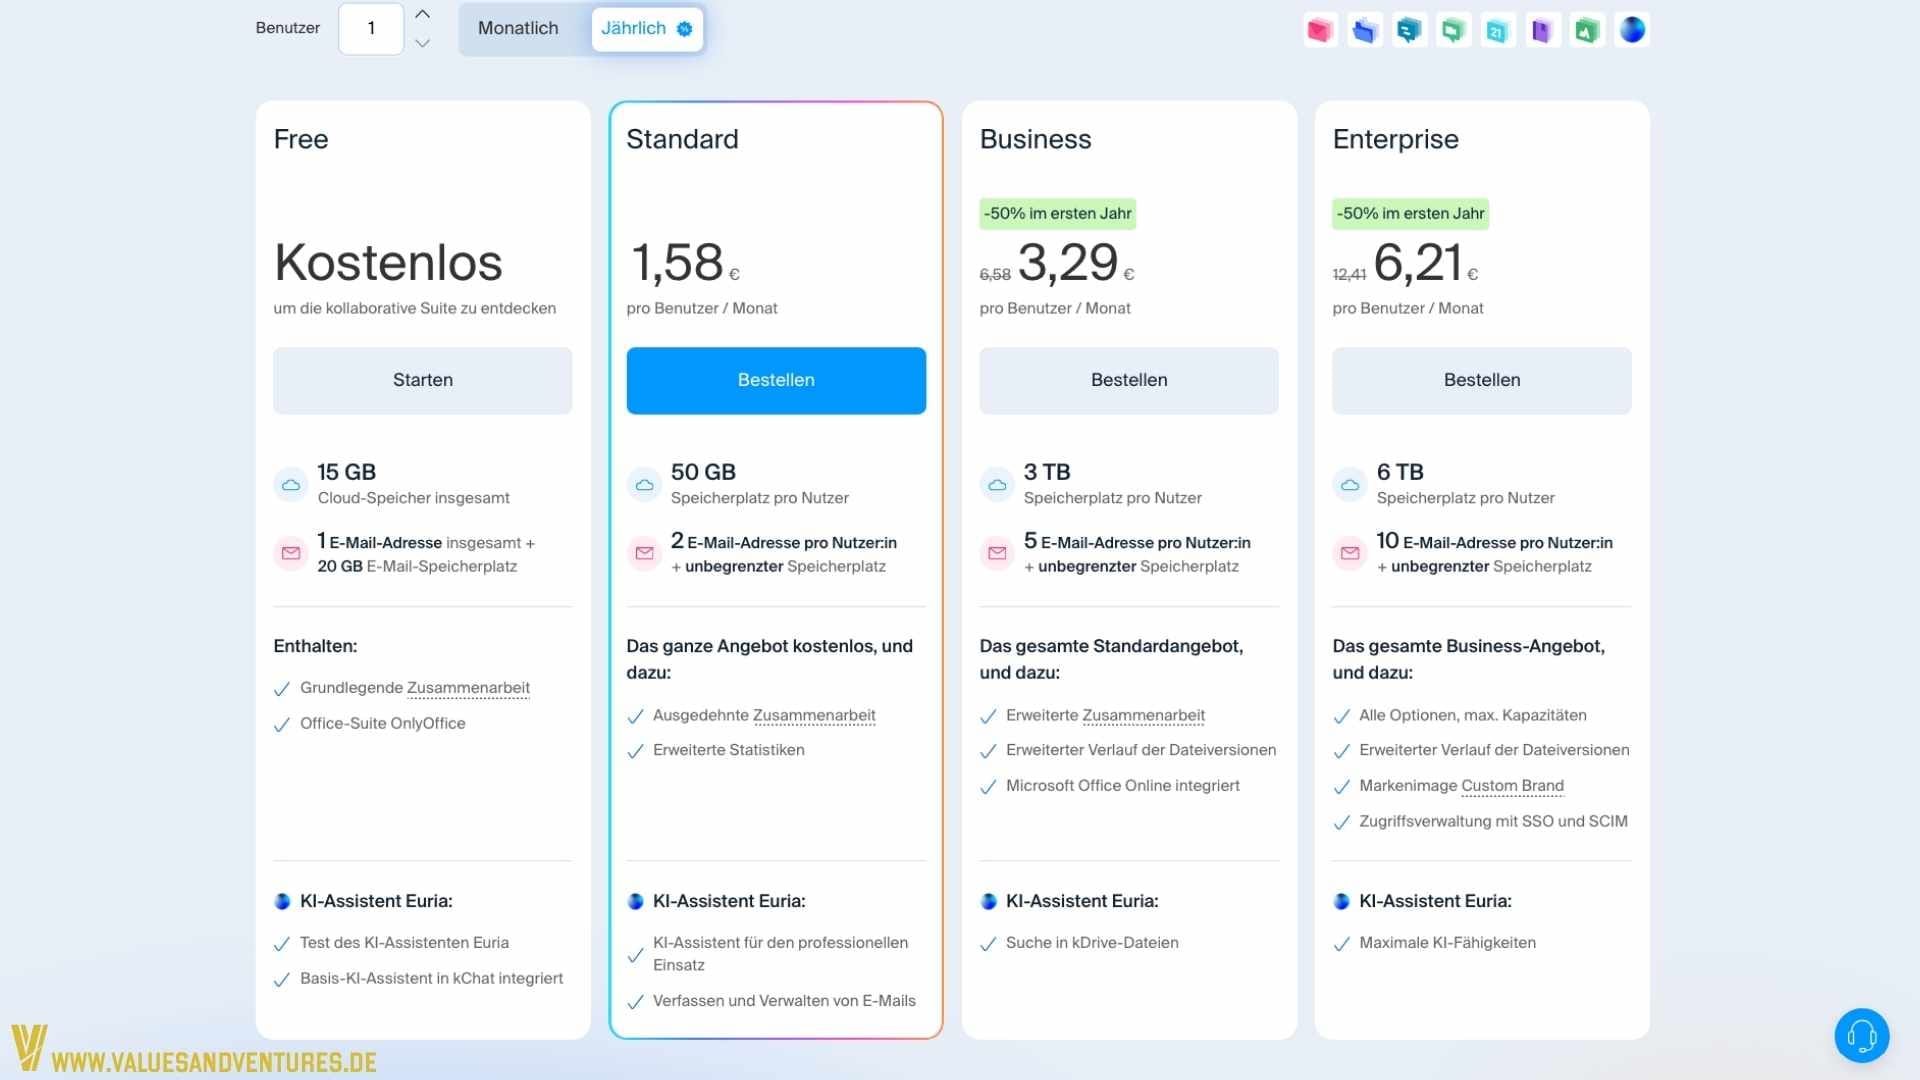Click the mail icon in the Enterprise plan
The height and width of the screenshot is (1080, 1920).
click(1350, 553)
